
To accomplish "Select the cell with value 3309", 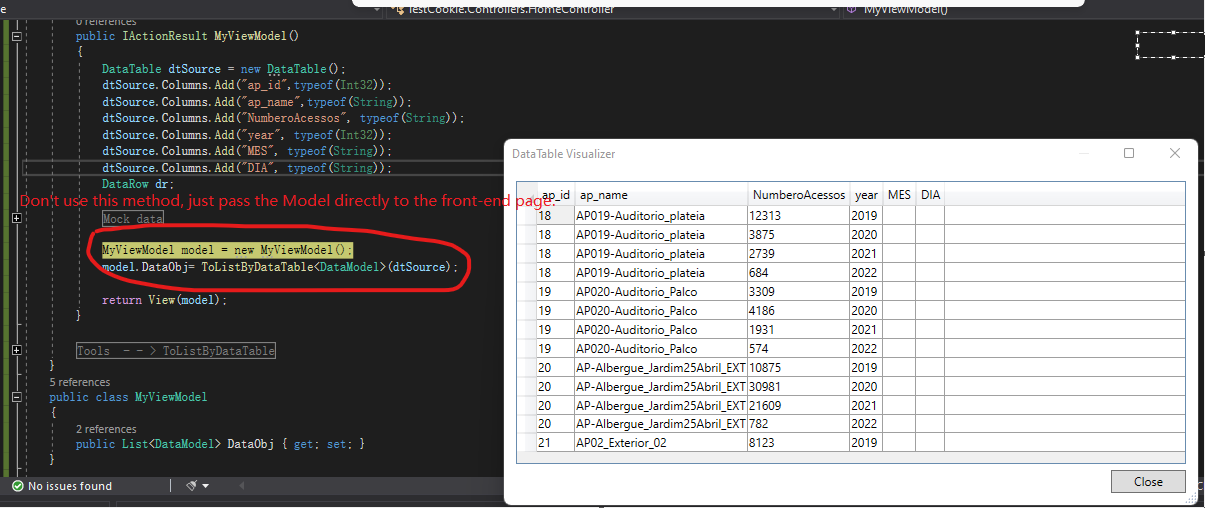I will tap(799, 291).
